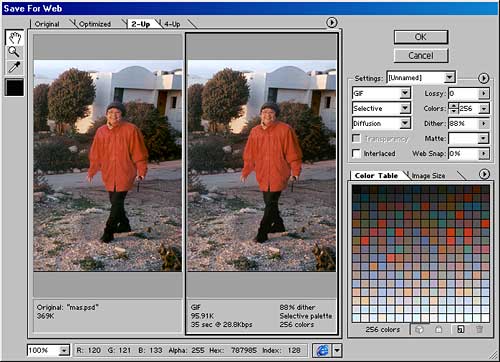Switch to the Original tab

pyautogui.click(x=47, y=24)
